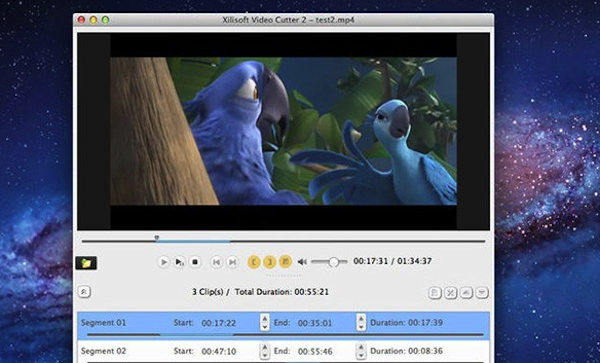Stop video playback
Image resolution: width=600 pixels, height=363 pixels.
click(195, 262)
